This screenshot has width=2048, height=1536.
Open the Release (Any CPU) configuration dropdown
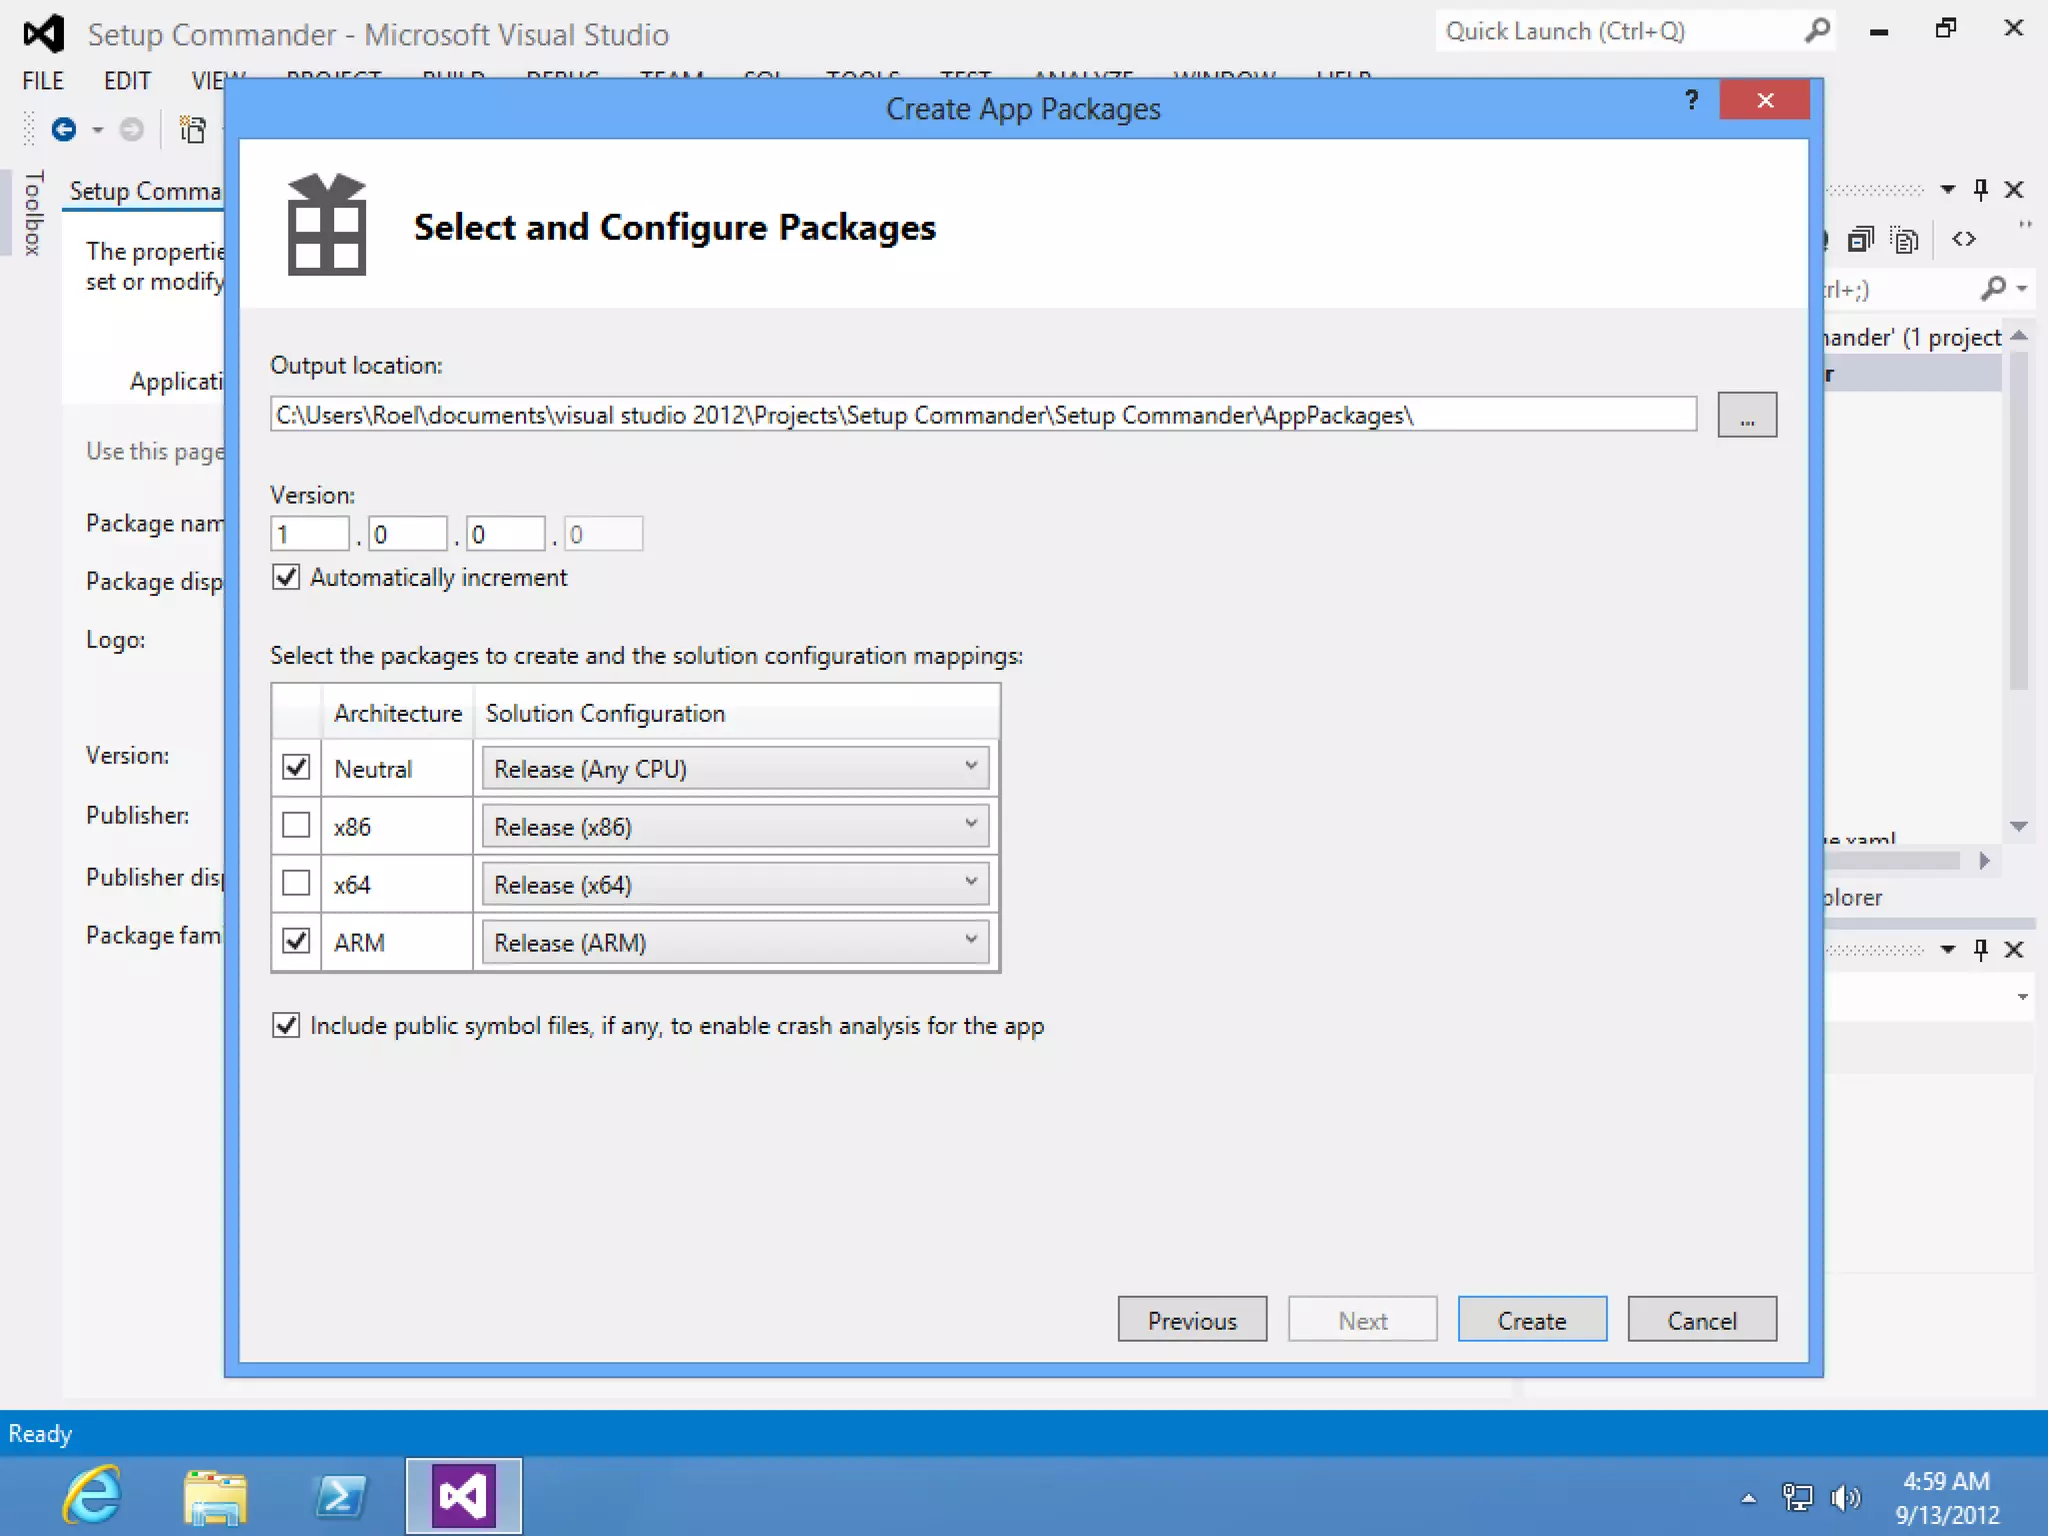click(735, 768)
